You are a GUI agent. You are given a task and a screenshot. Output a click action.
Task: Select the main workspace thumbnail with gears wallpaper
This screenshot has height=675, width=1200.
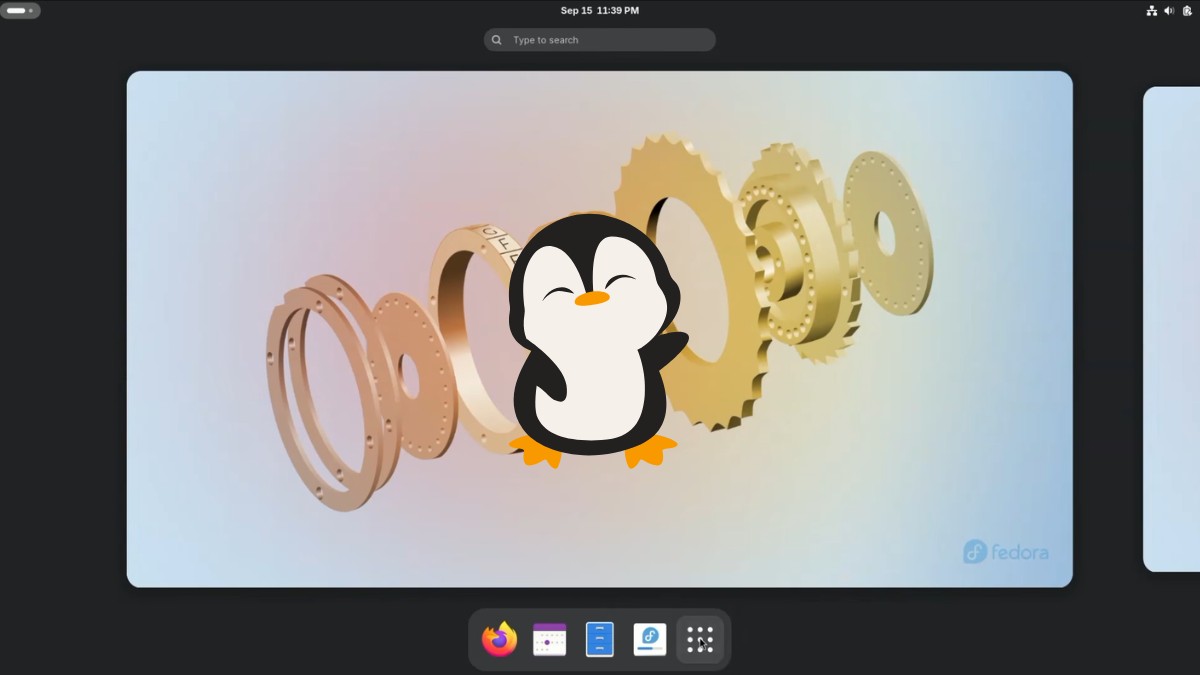pos(600,329)
